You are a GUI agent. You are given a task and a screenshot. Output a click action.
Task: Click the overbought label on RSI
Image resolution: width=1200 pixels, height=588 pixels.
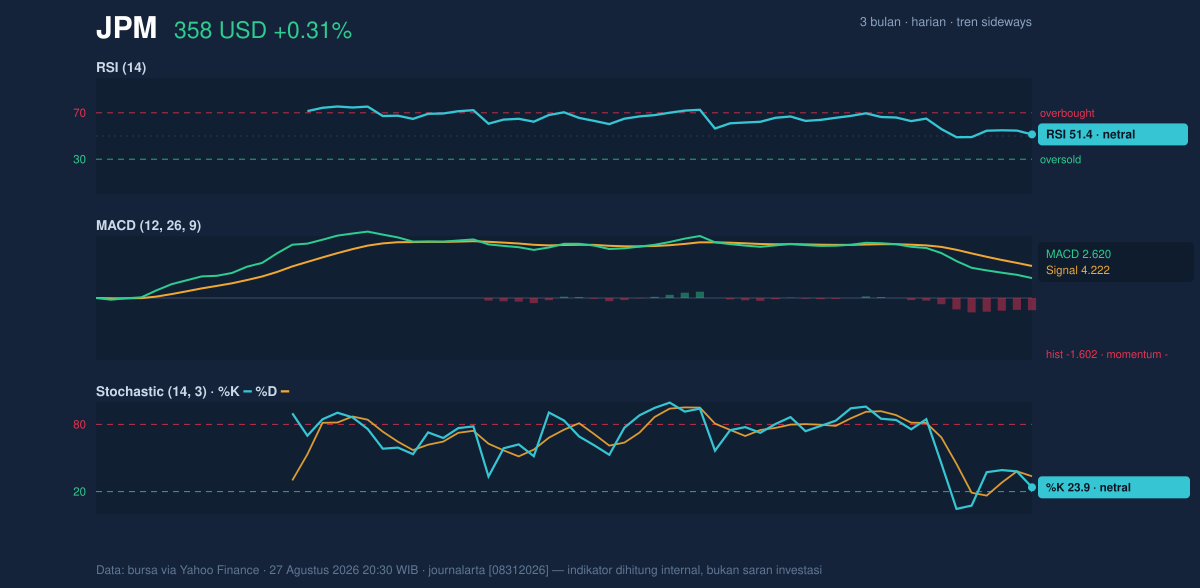pyautogui.click(x=1067, y=114)
